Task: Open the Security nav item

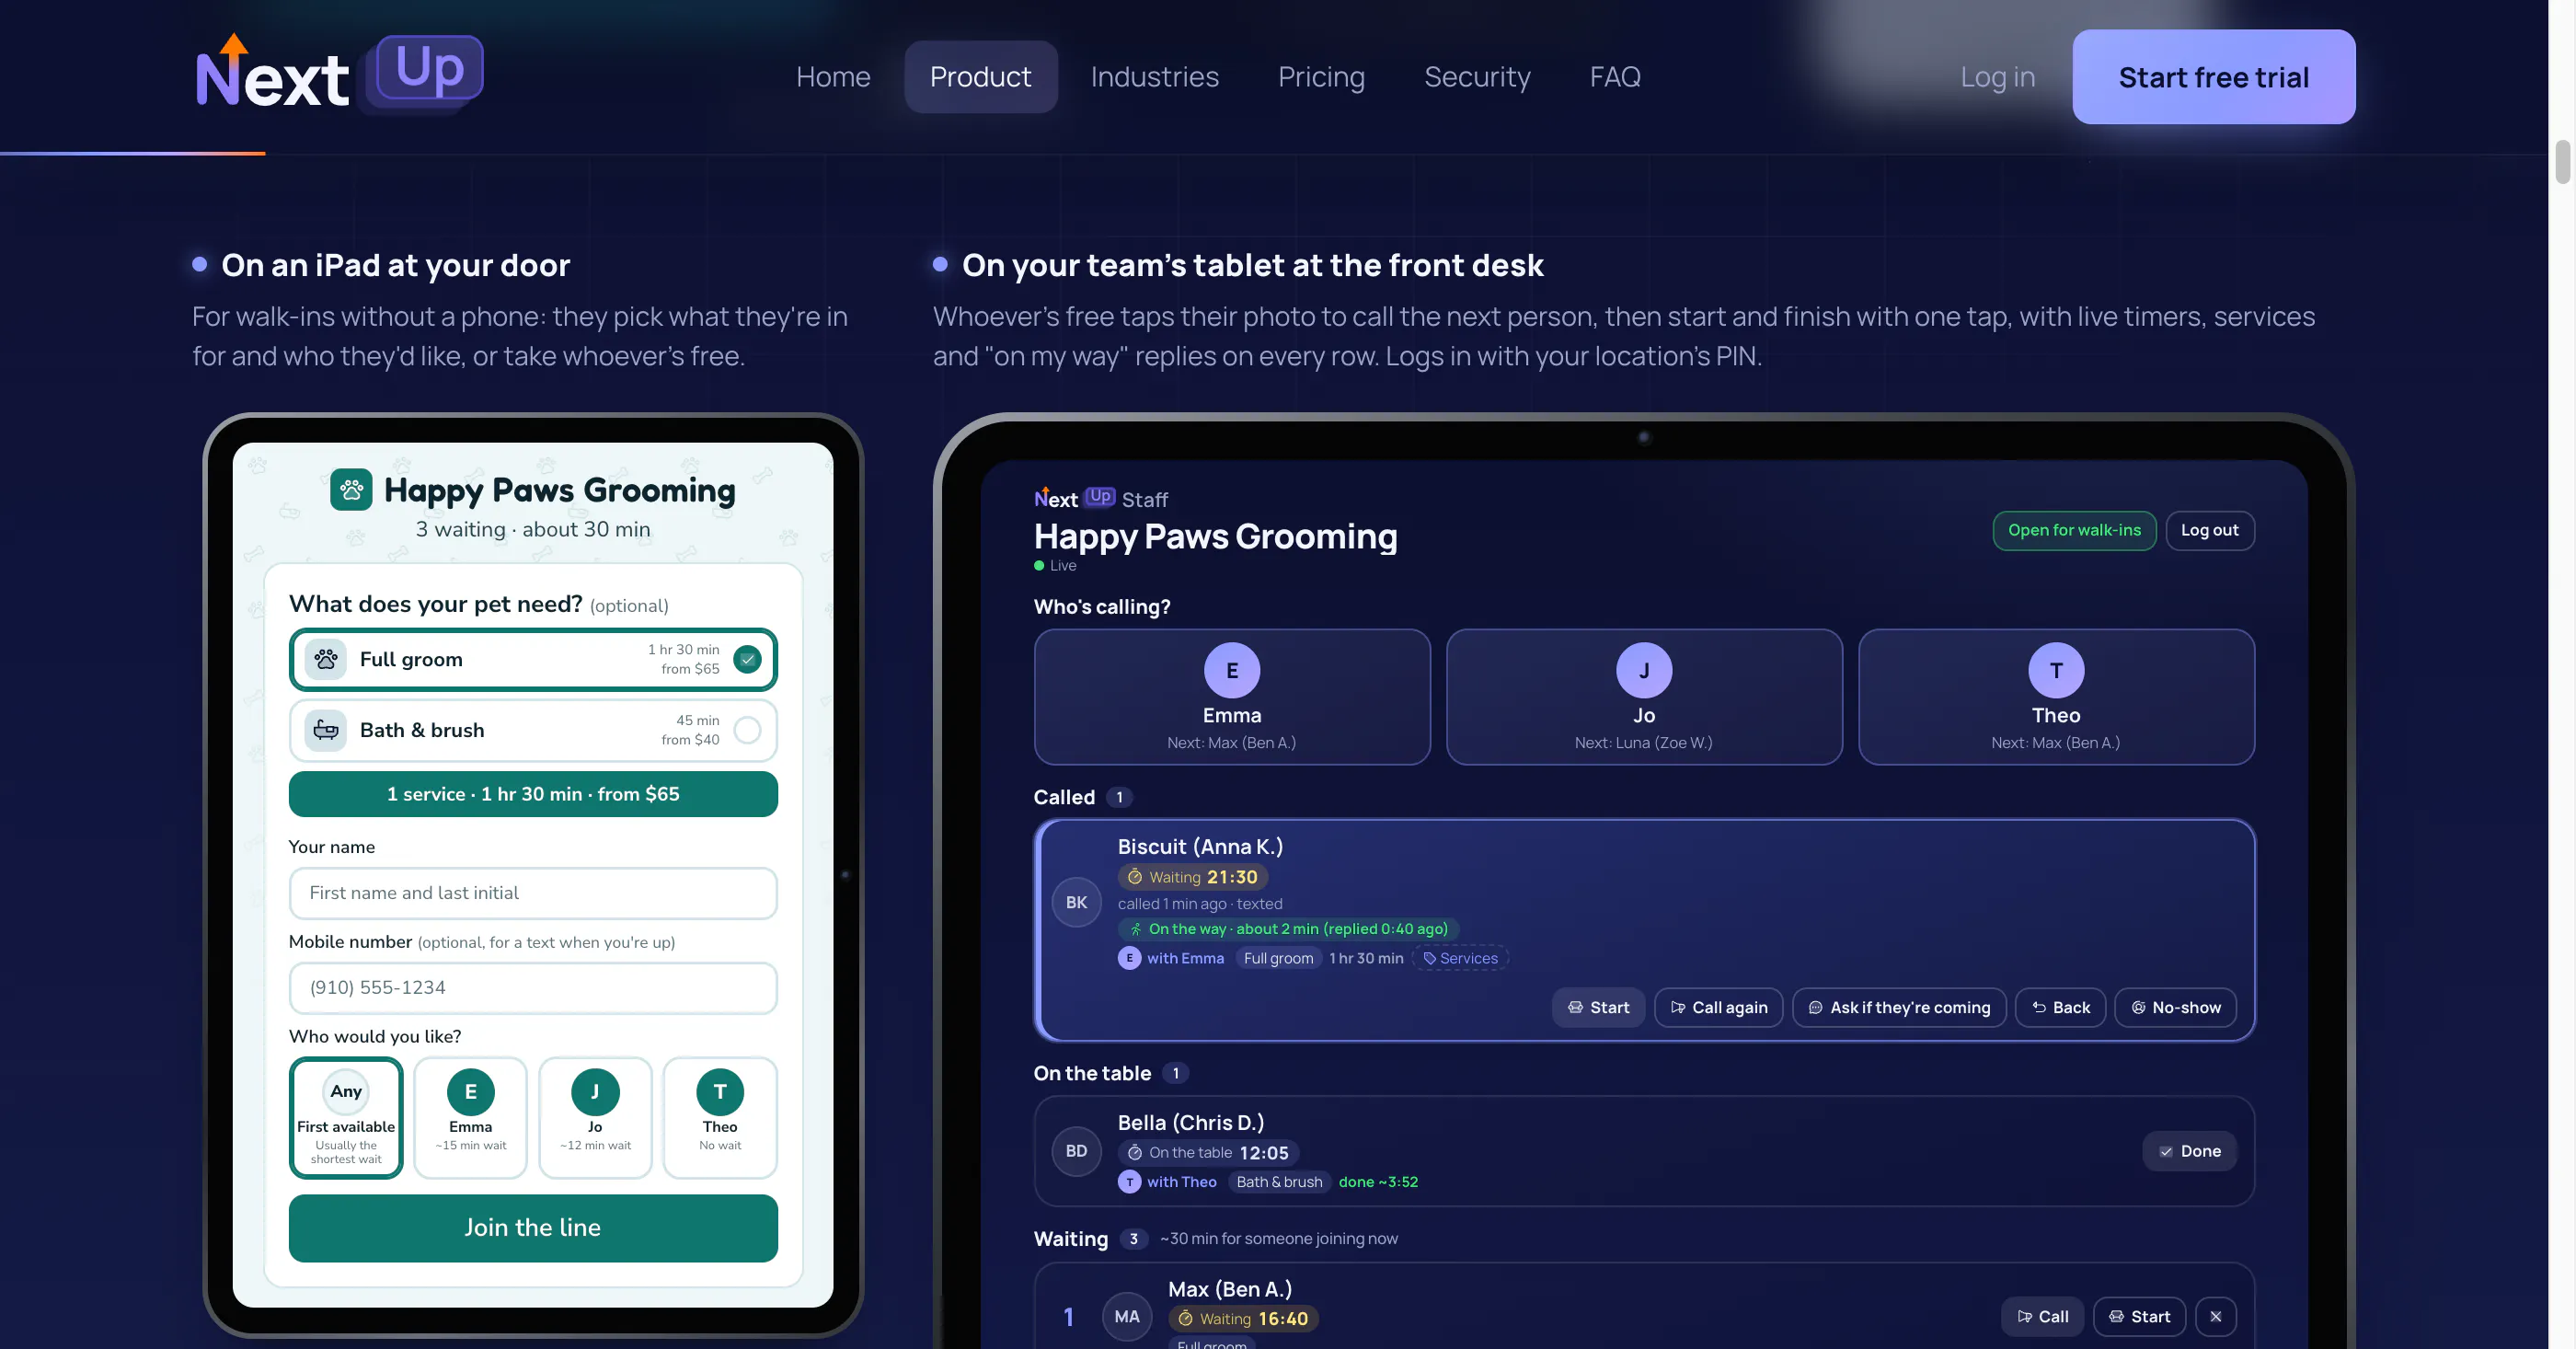Action: tap(1477, 77)
